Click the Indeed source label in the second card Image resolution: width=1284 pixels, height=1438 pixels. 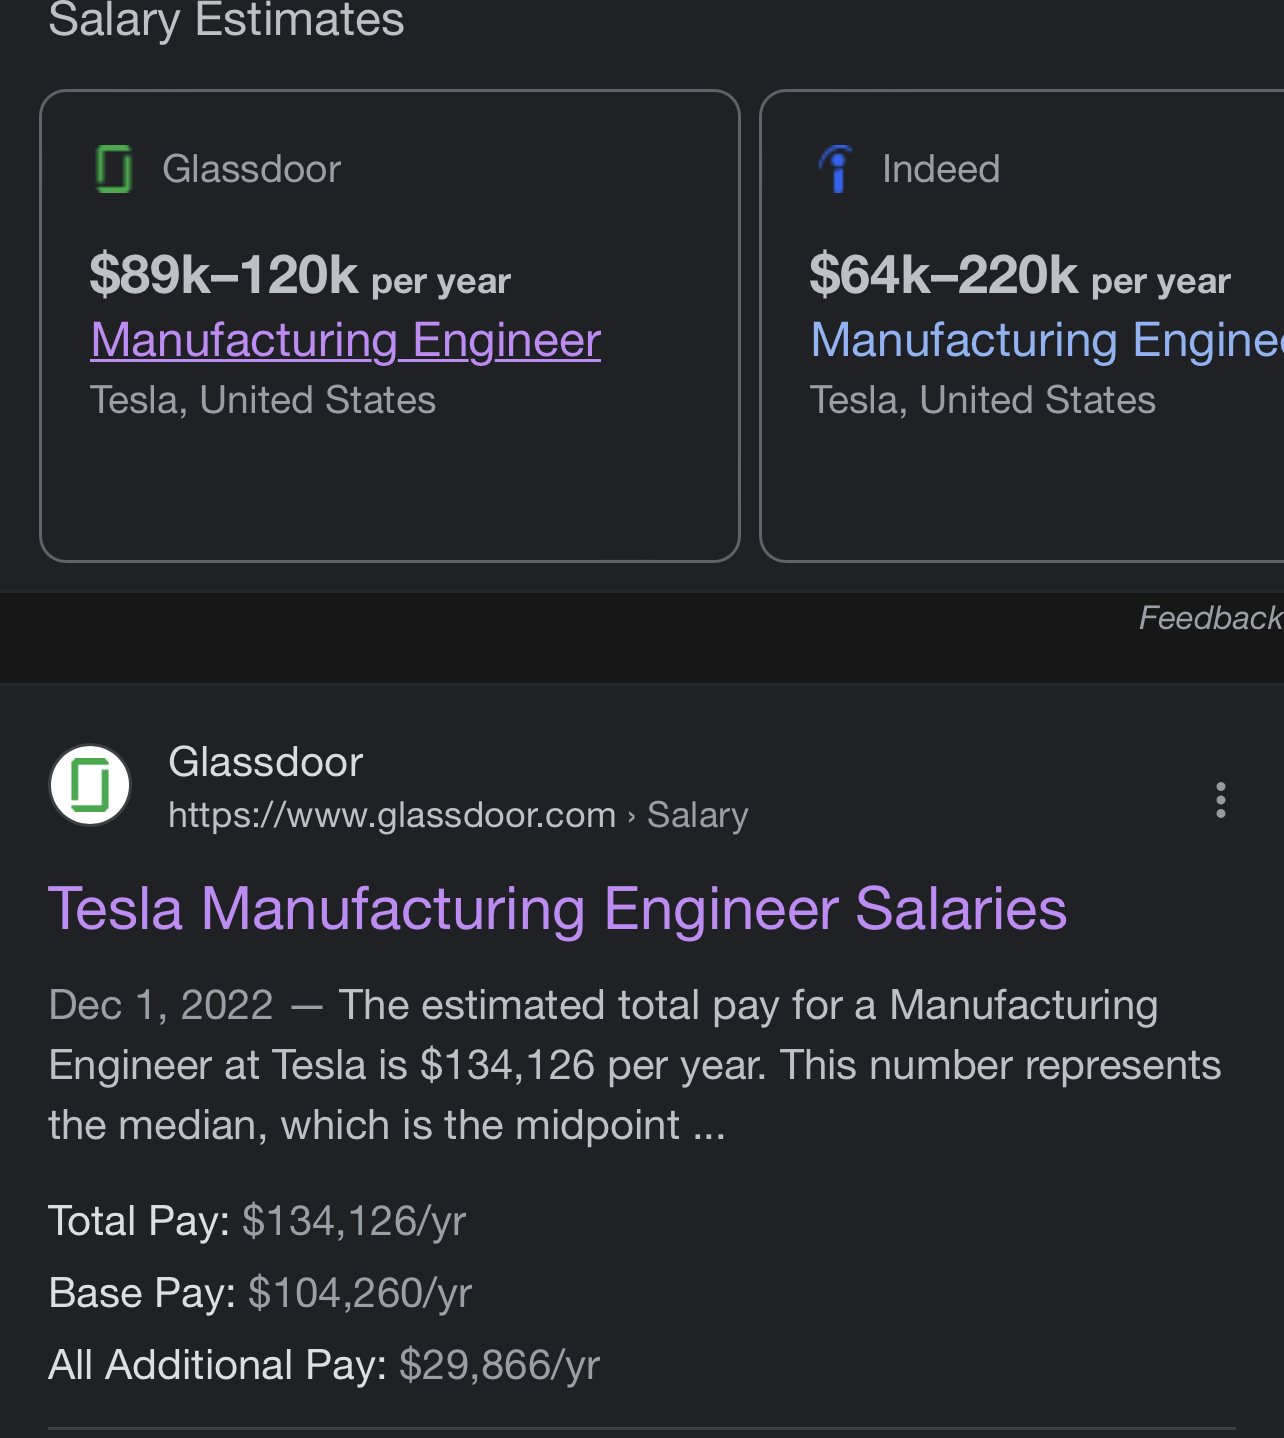(x=940, y=169)
